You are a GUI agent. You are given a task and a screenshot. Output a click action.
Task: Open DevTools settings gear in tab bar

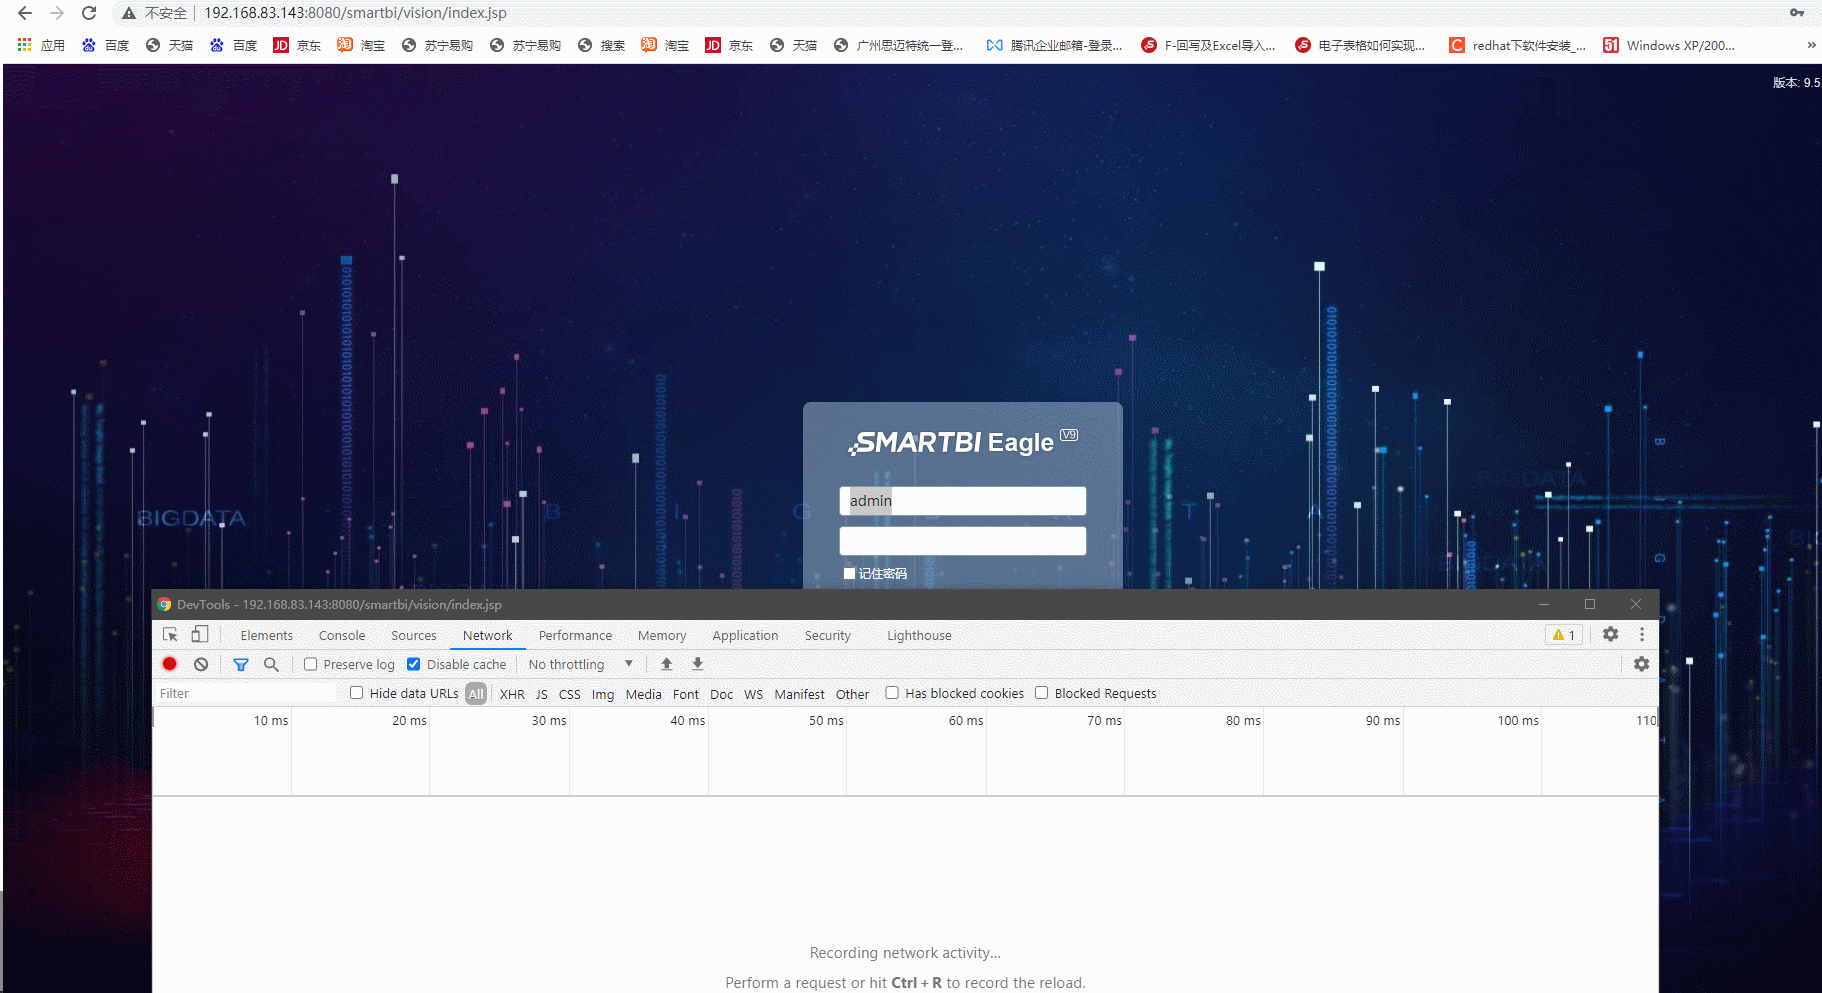click(1610, 634)
